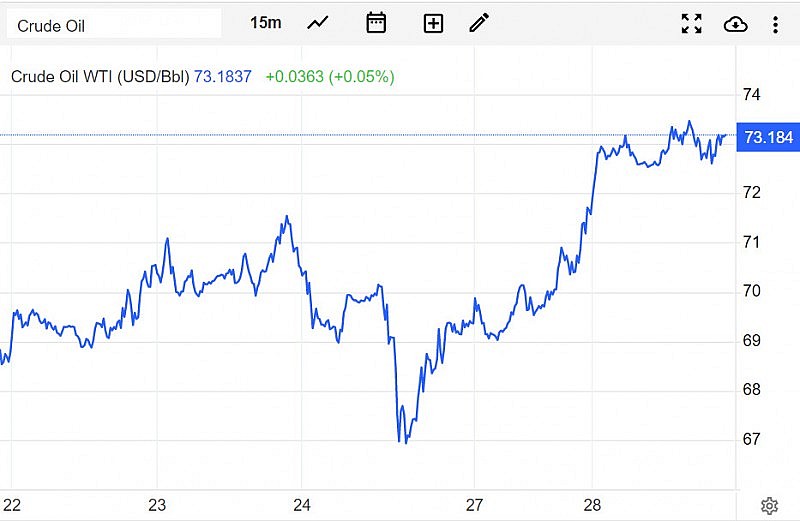This screenshot has width=800, height=521.
Task: Select the pencil drawing tool
Action: pyautogui.click(x=480, y=23)
